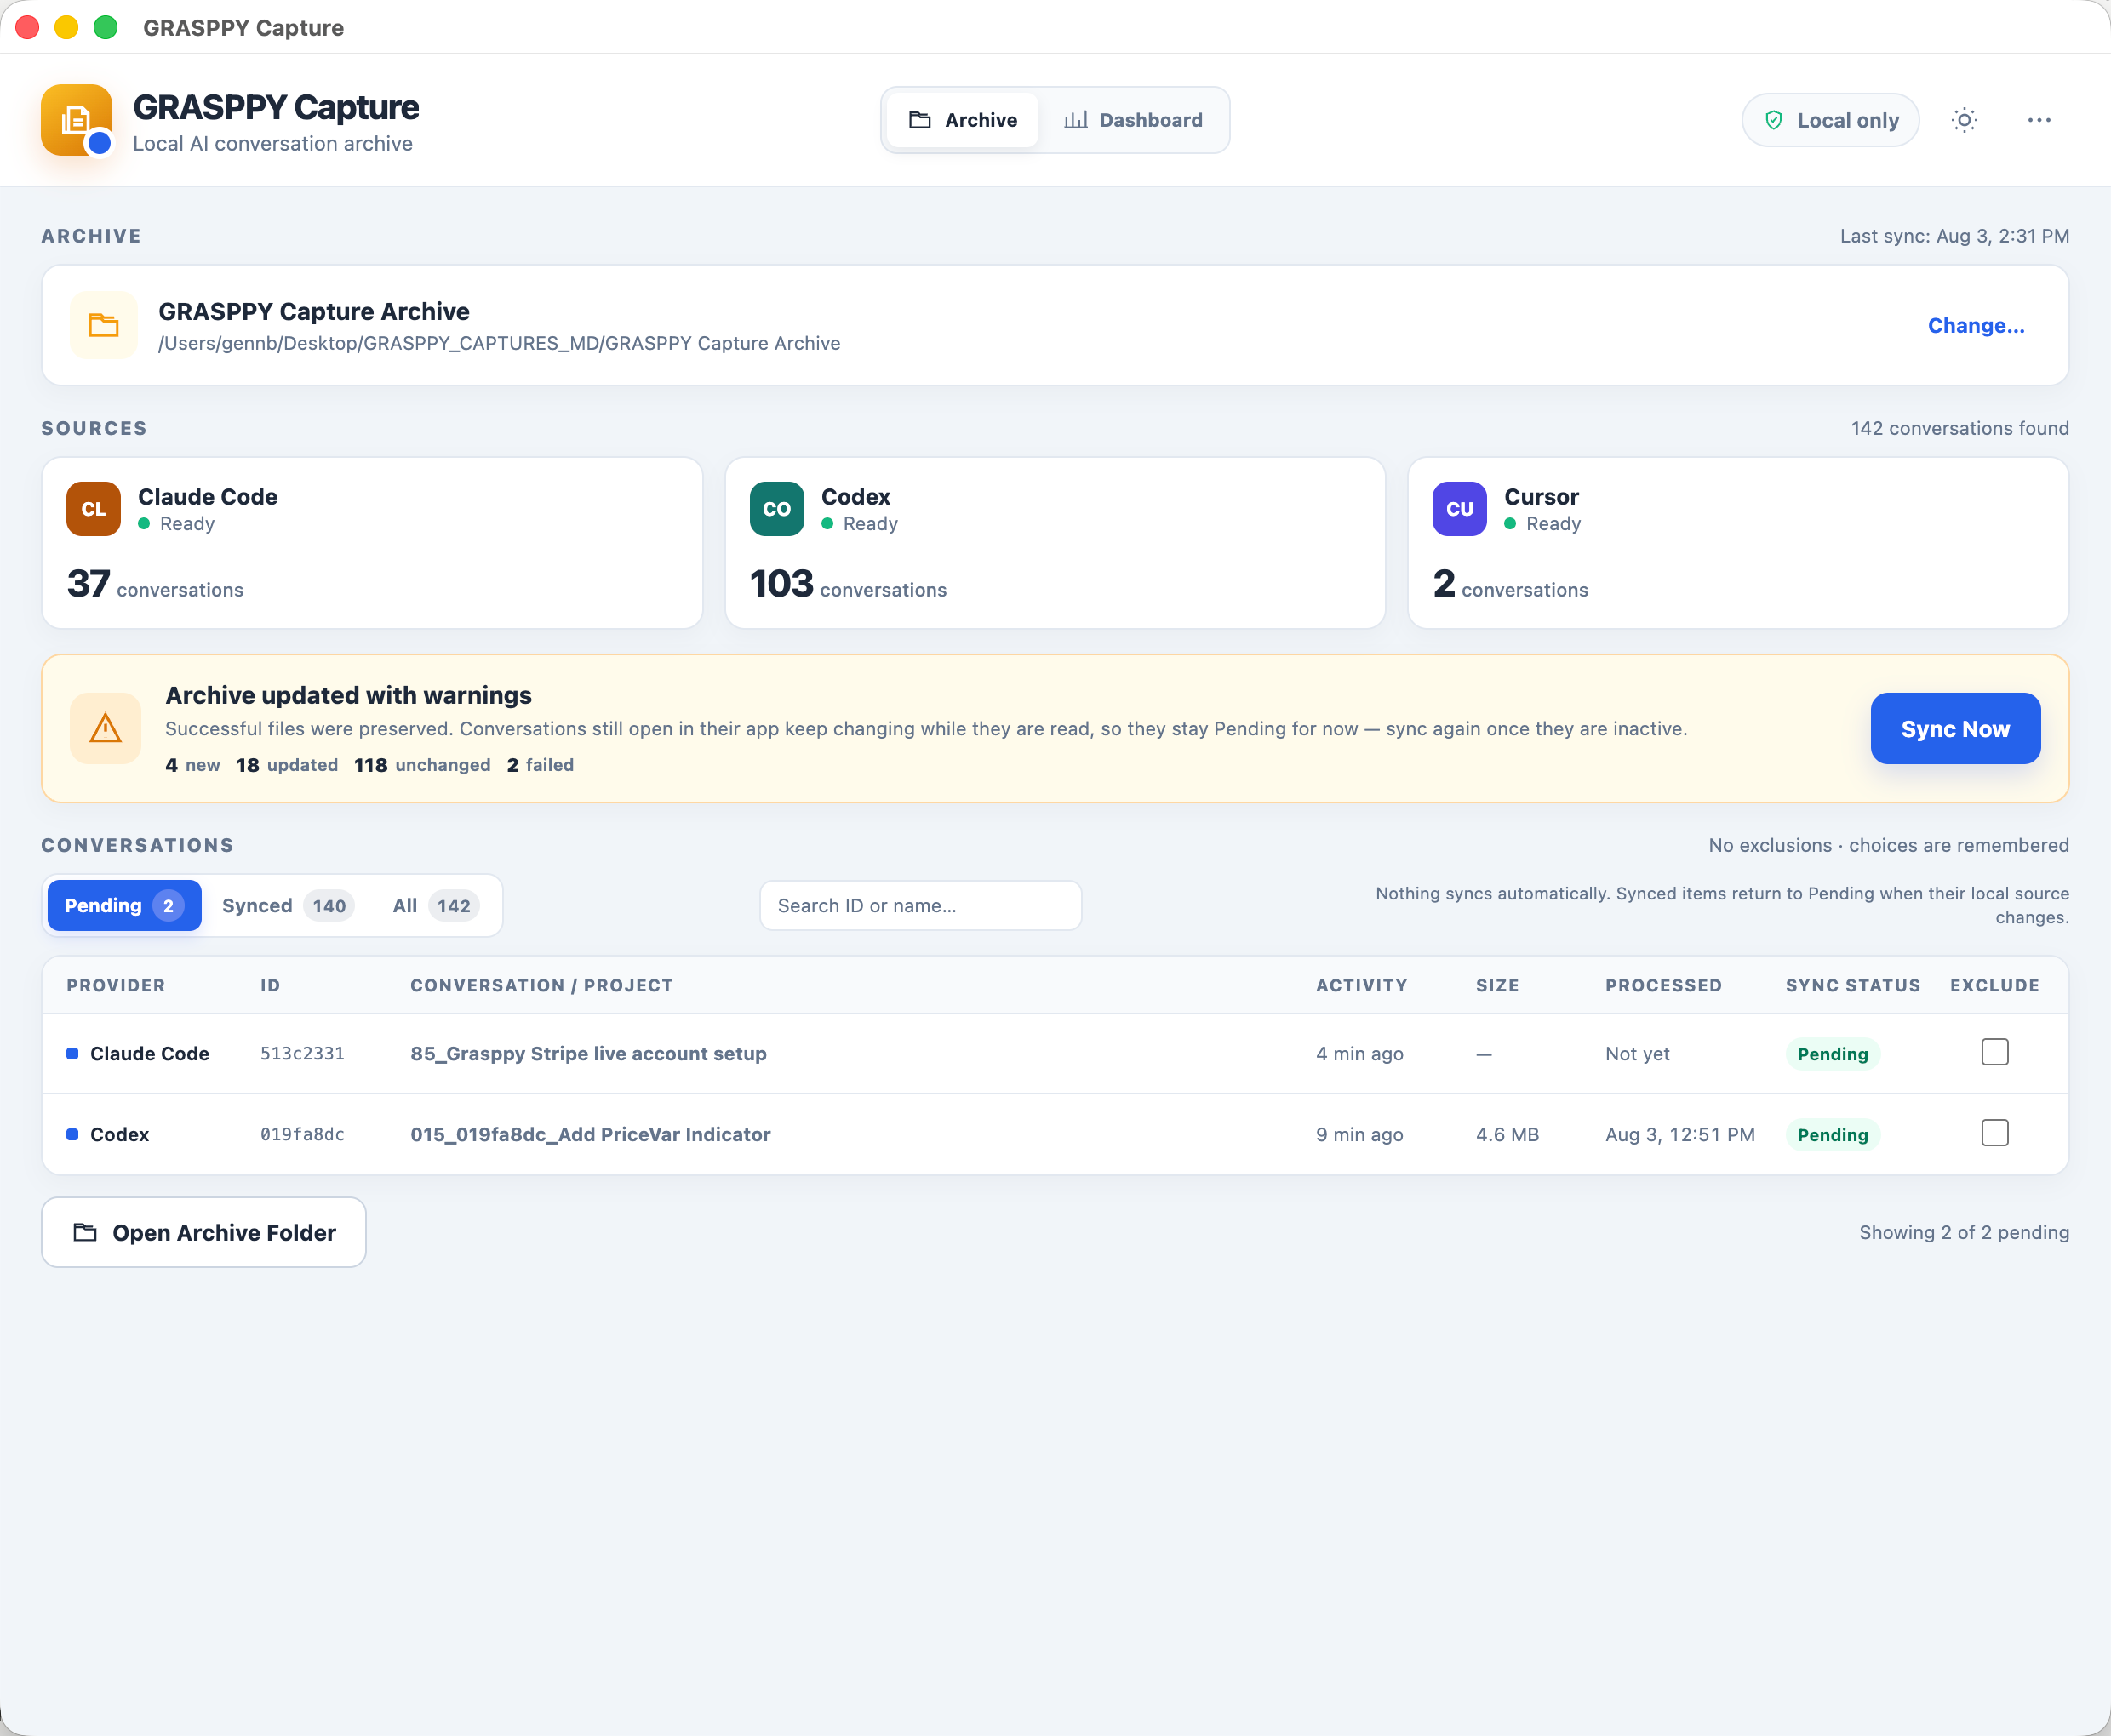Click the CO Codex source badge
2111x1736 pixels.
(x=777, y=509)
